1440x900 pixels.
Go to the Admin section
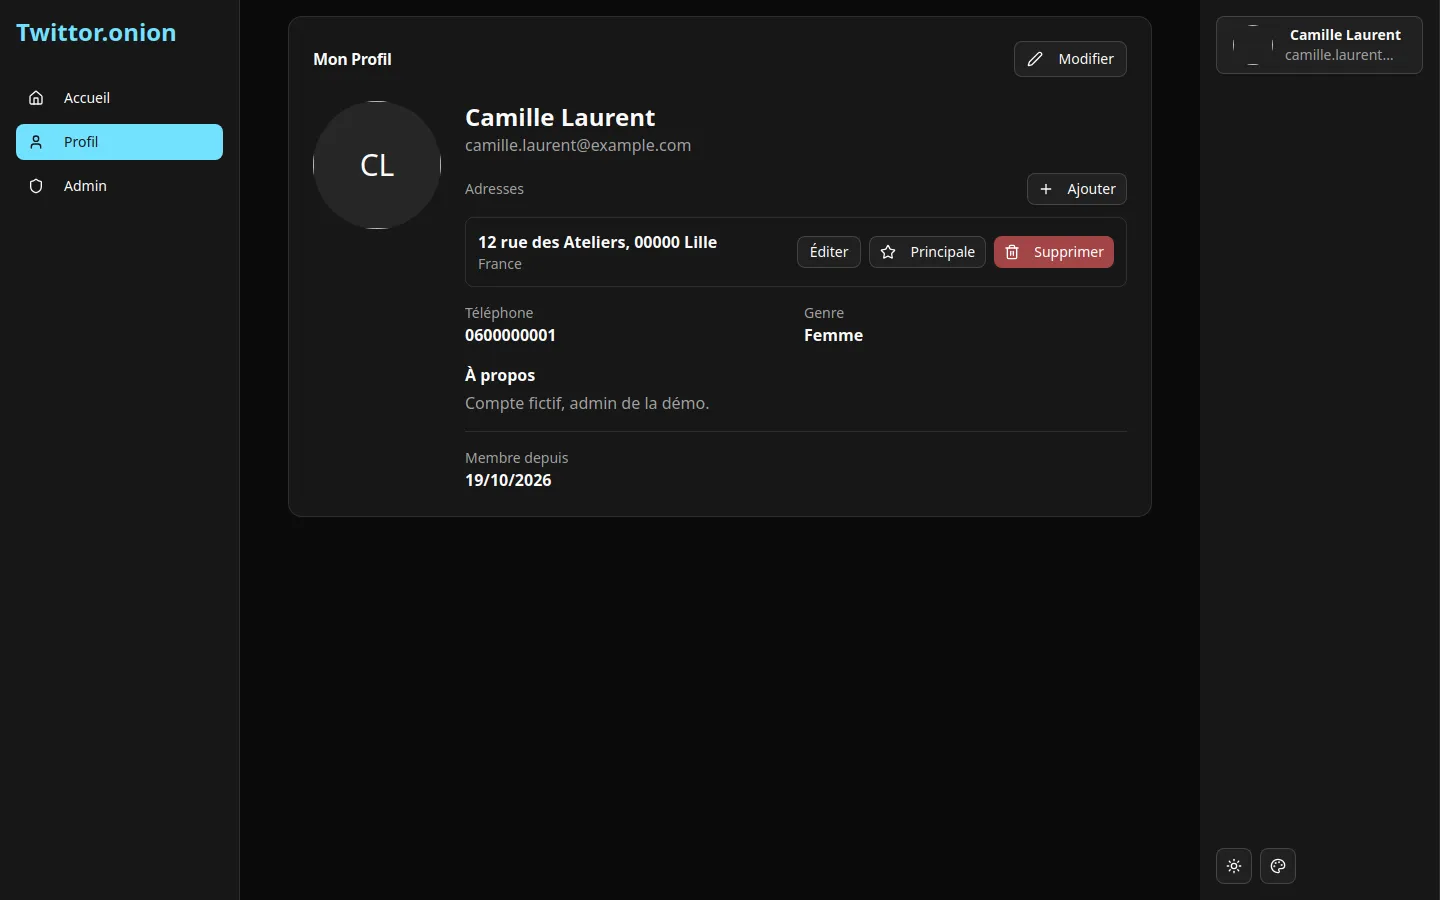tap(119, 186)
